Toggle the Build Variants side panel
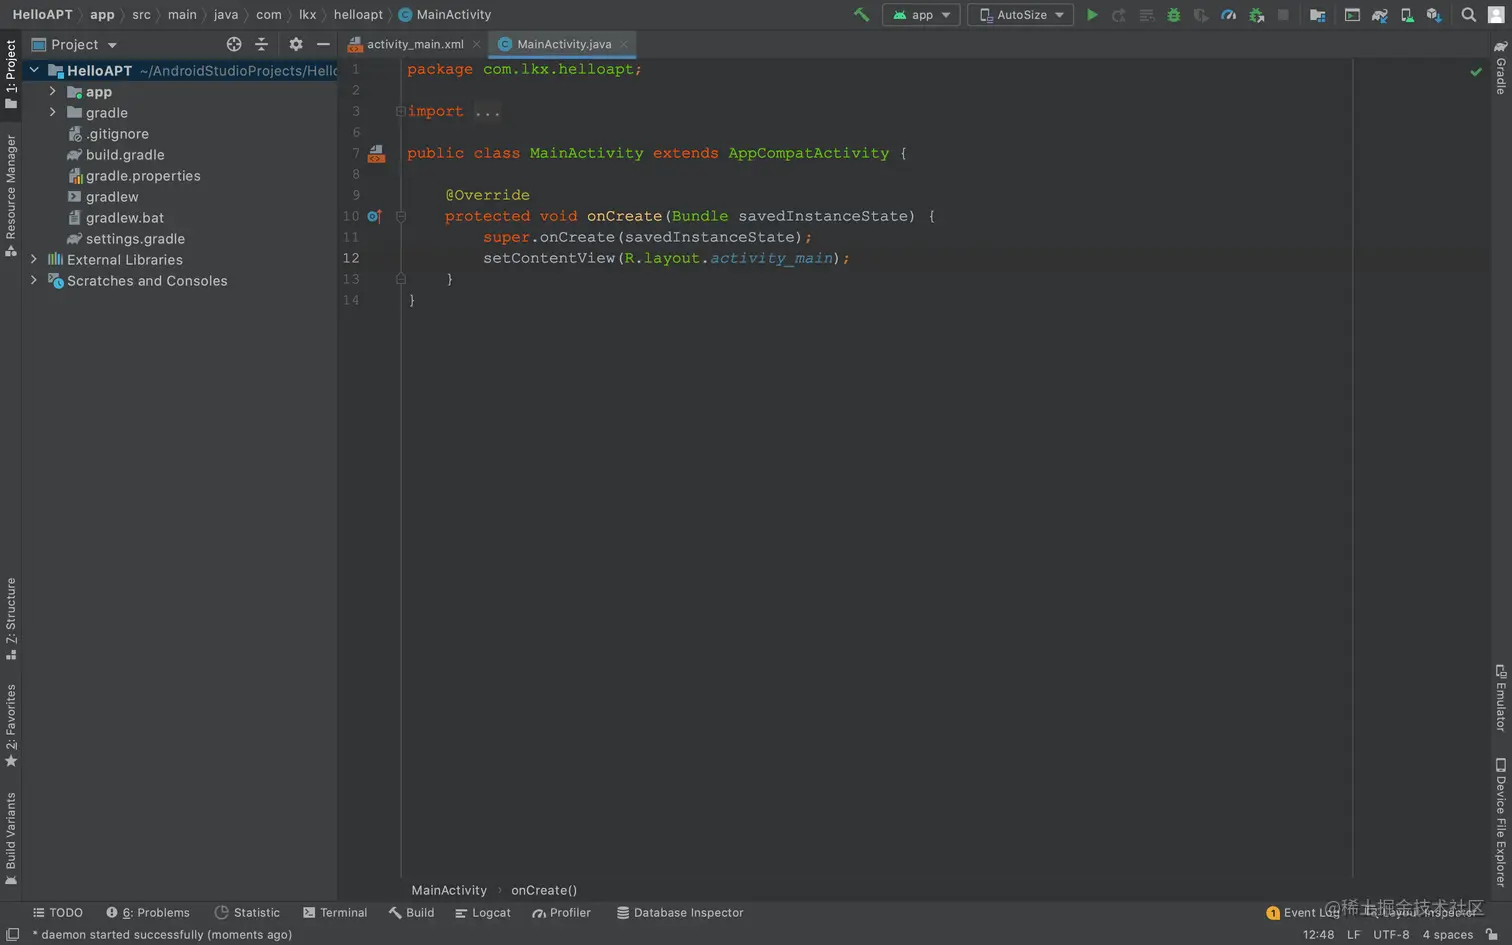The width and height of the screenshot is (1512, 945). (11, 837)
